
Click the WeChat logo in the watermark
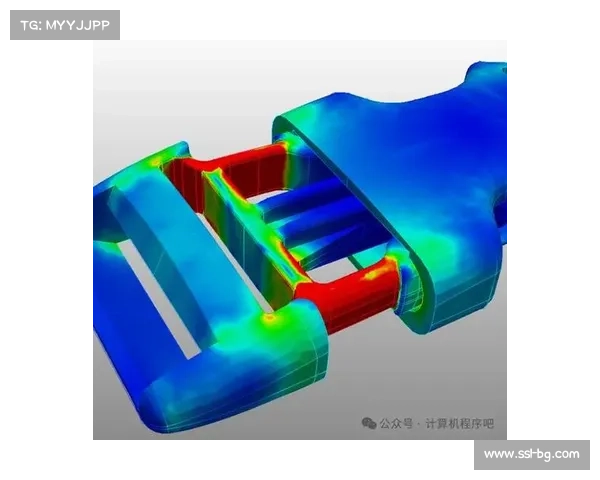click(x=370, y=423)
